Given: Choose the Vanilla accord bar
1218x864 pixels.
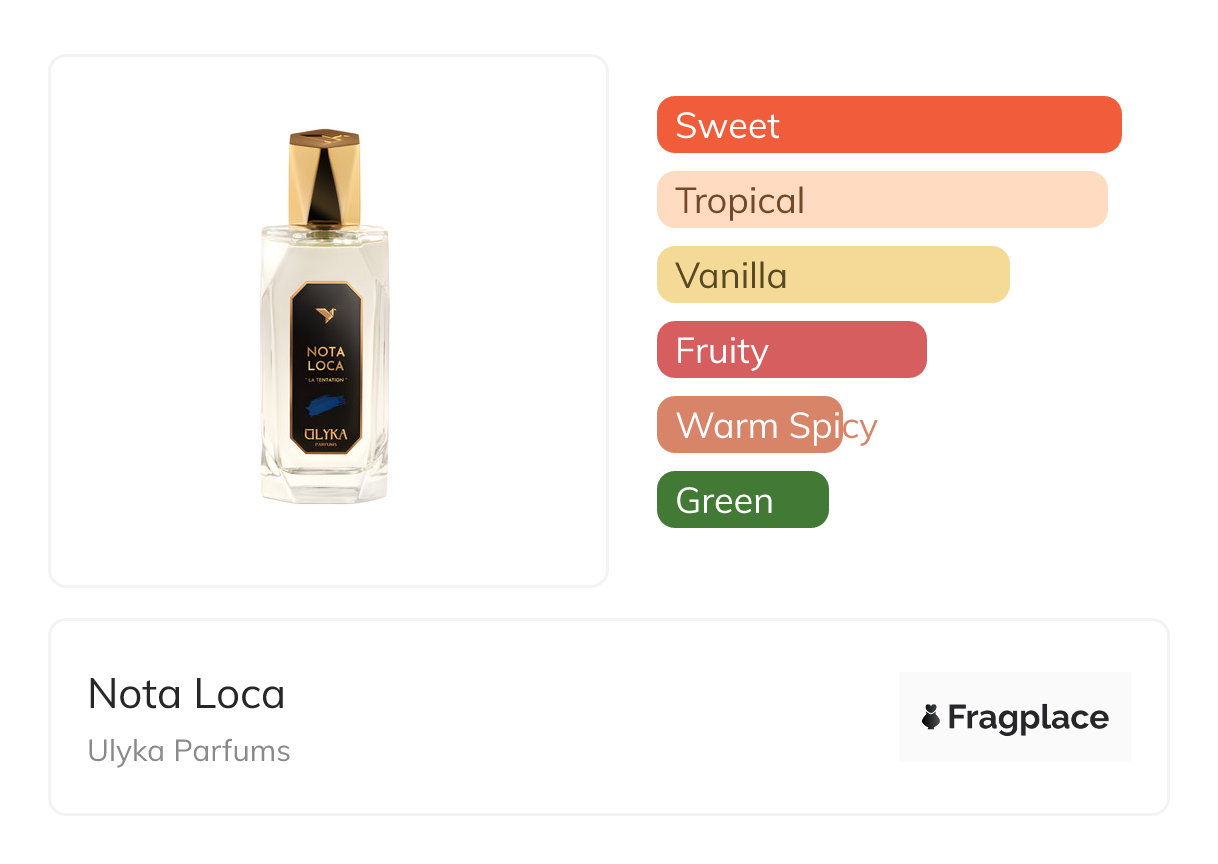Looking at the screenshot, I should pos(832,275).
